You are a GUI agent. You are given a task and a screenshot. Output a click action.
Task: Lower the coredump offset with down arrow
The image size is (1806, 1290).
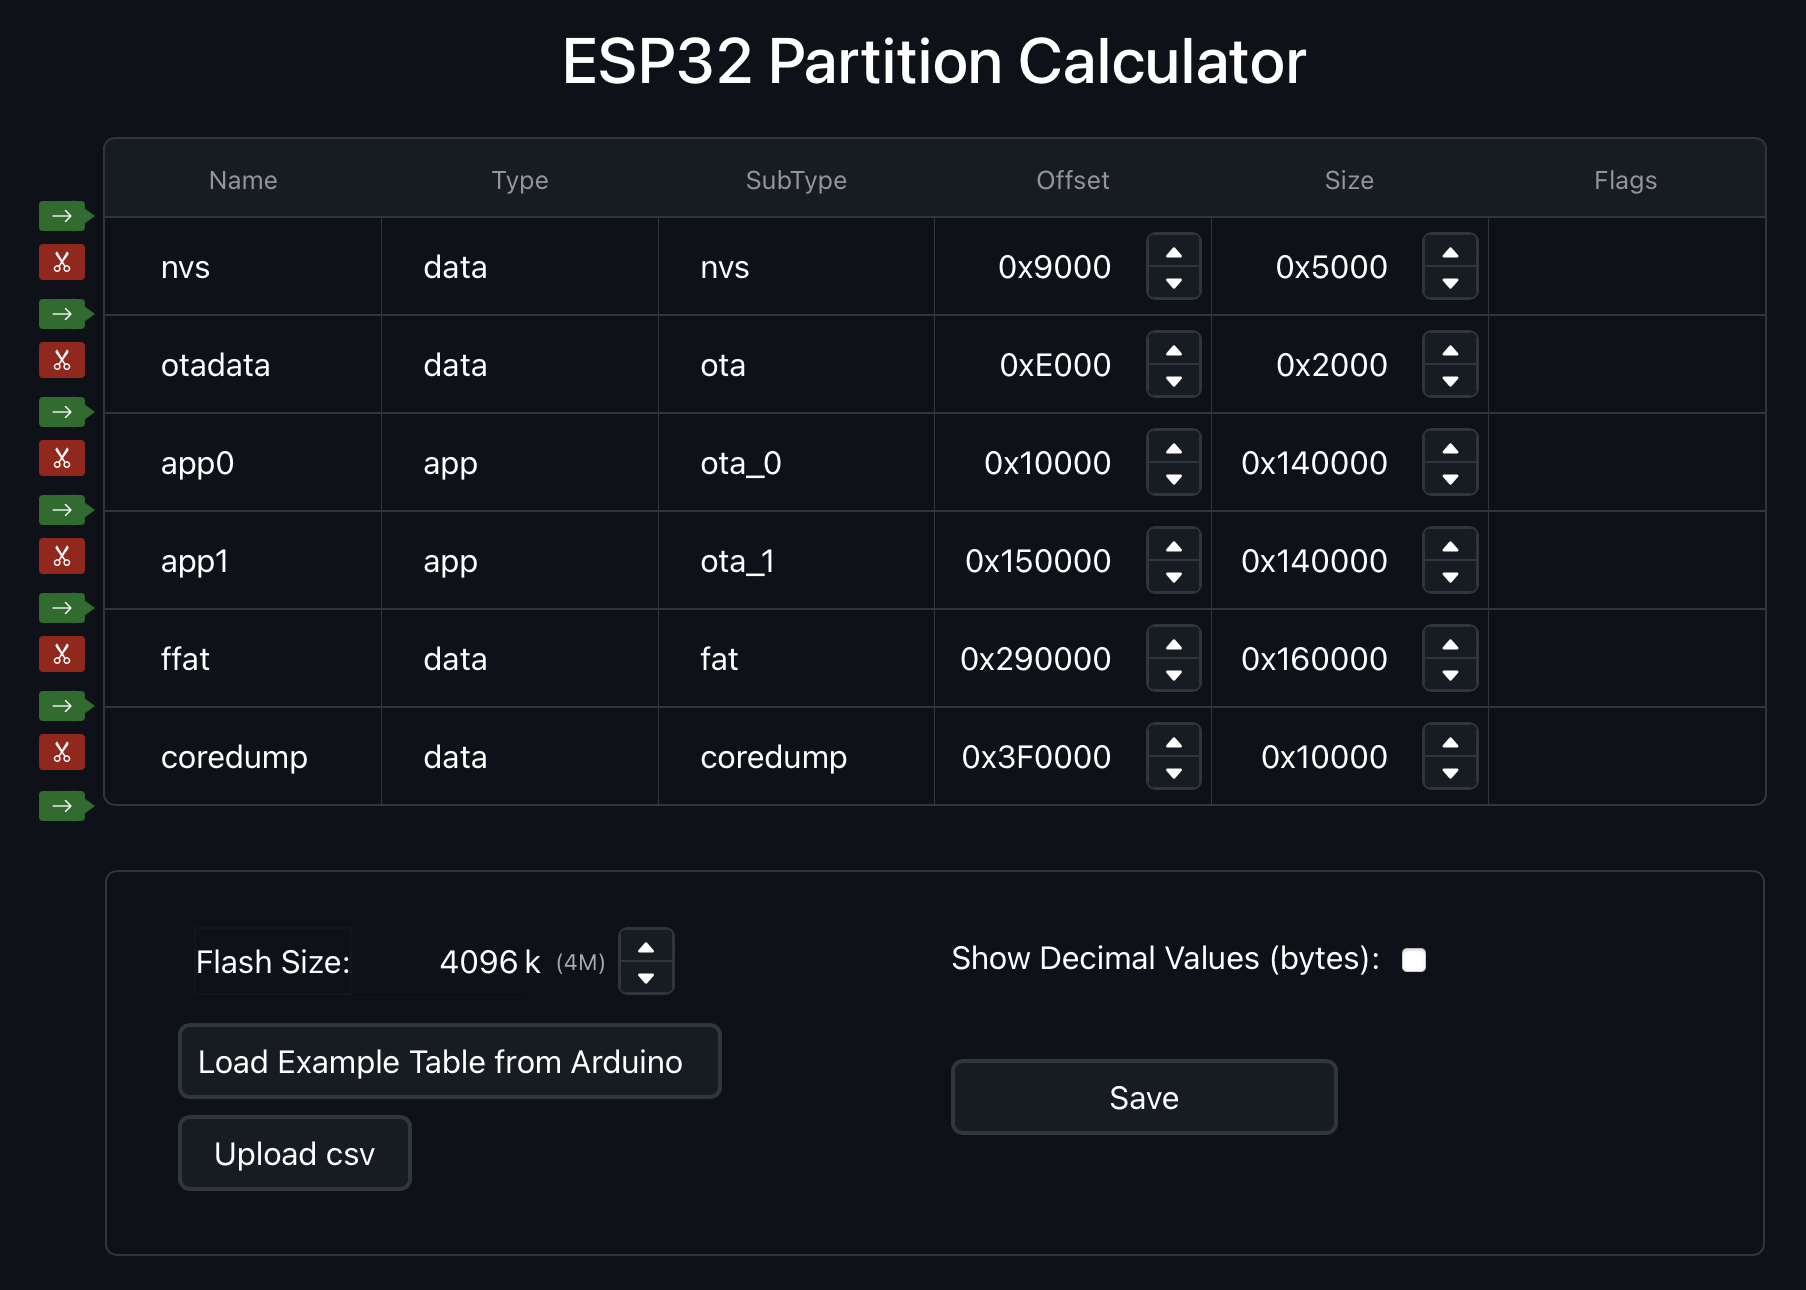coord(1174,773)
